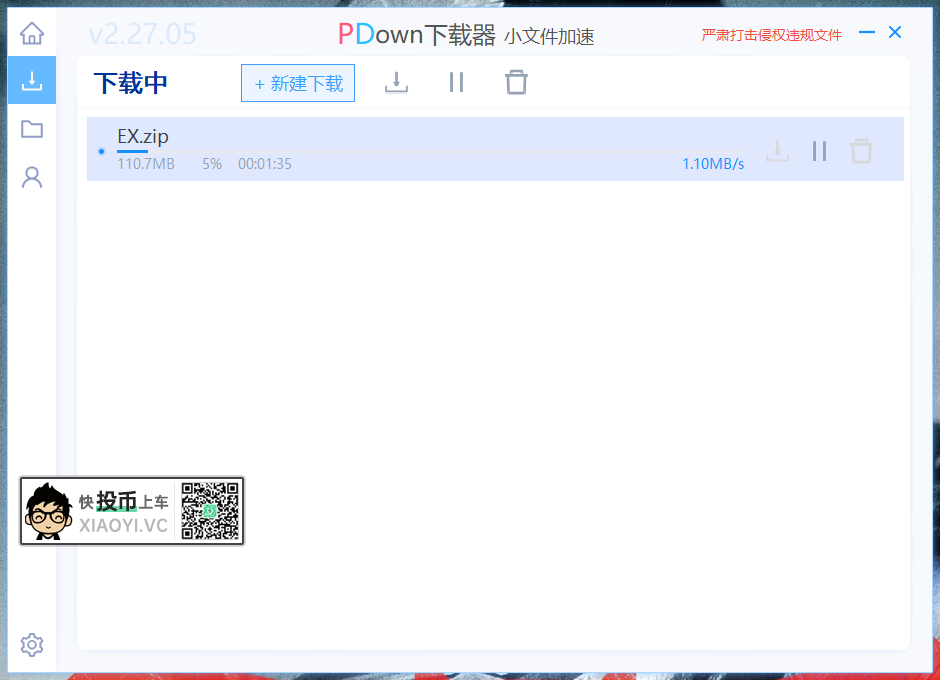Click the v2.27.05 version label

click(143, 35)
